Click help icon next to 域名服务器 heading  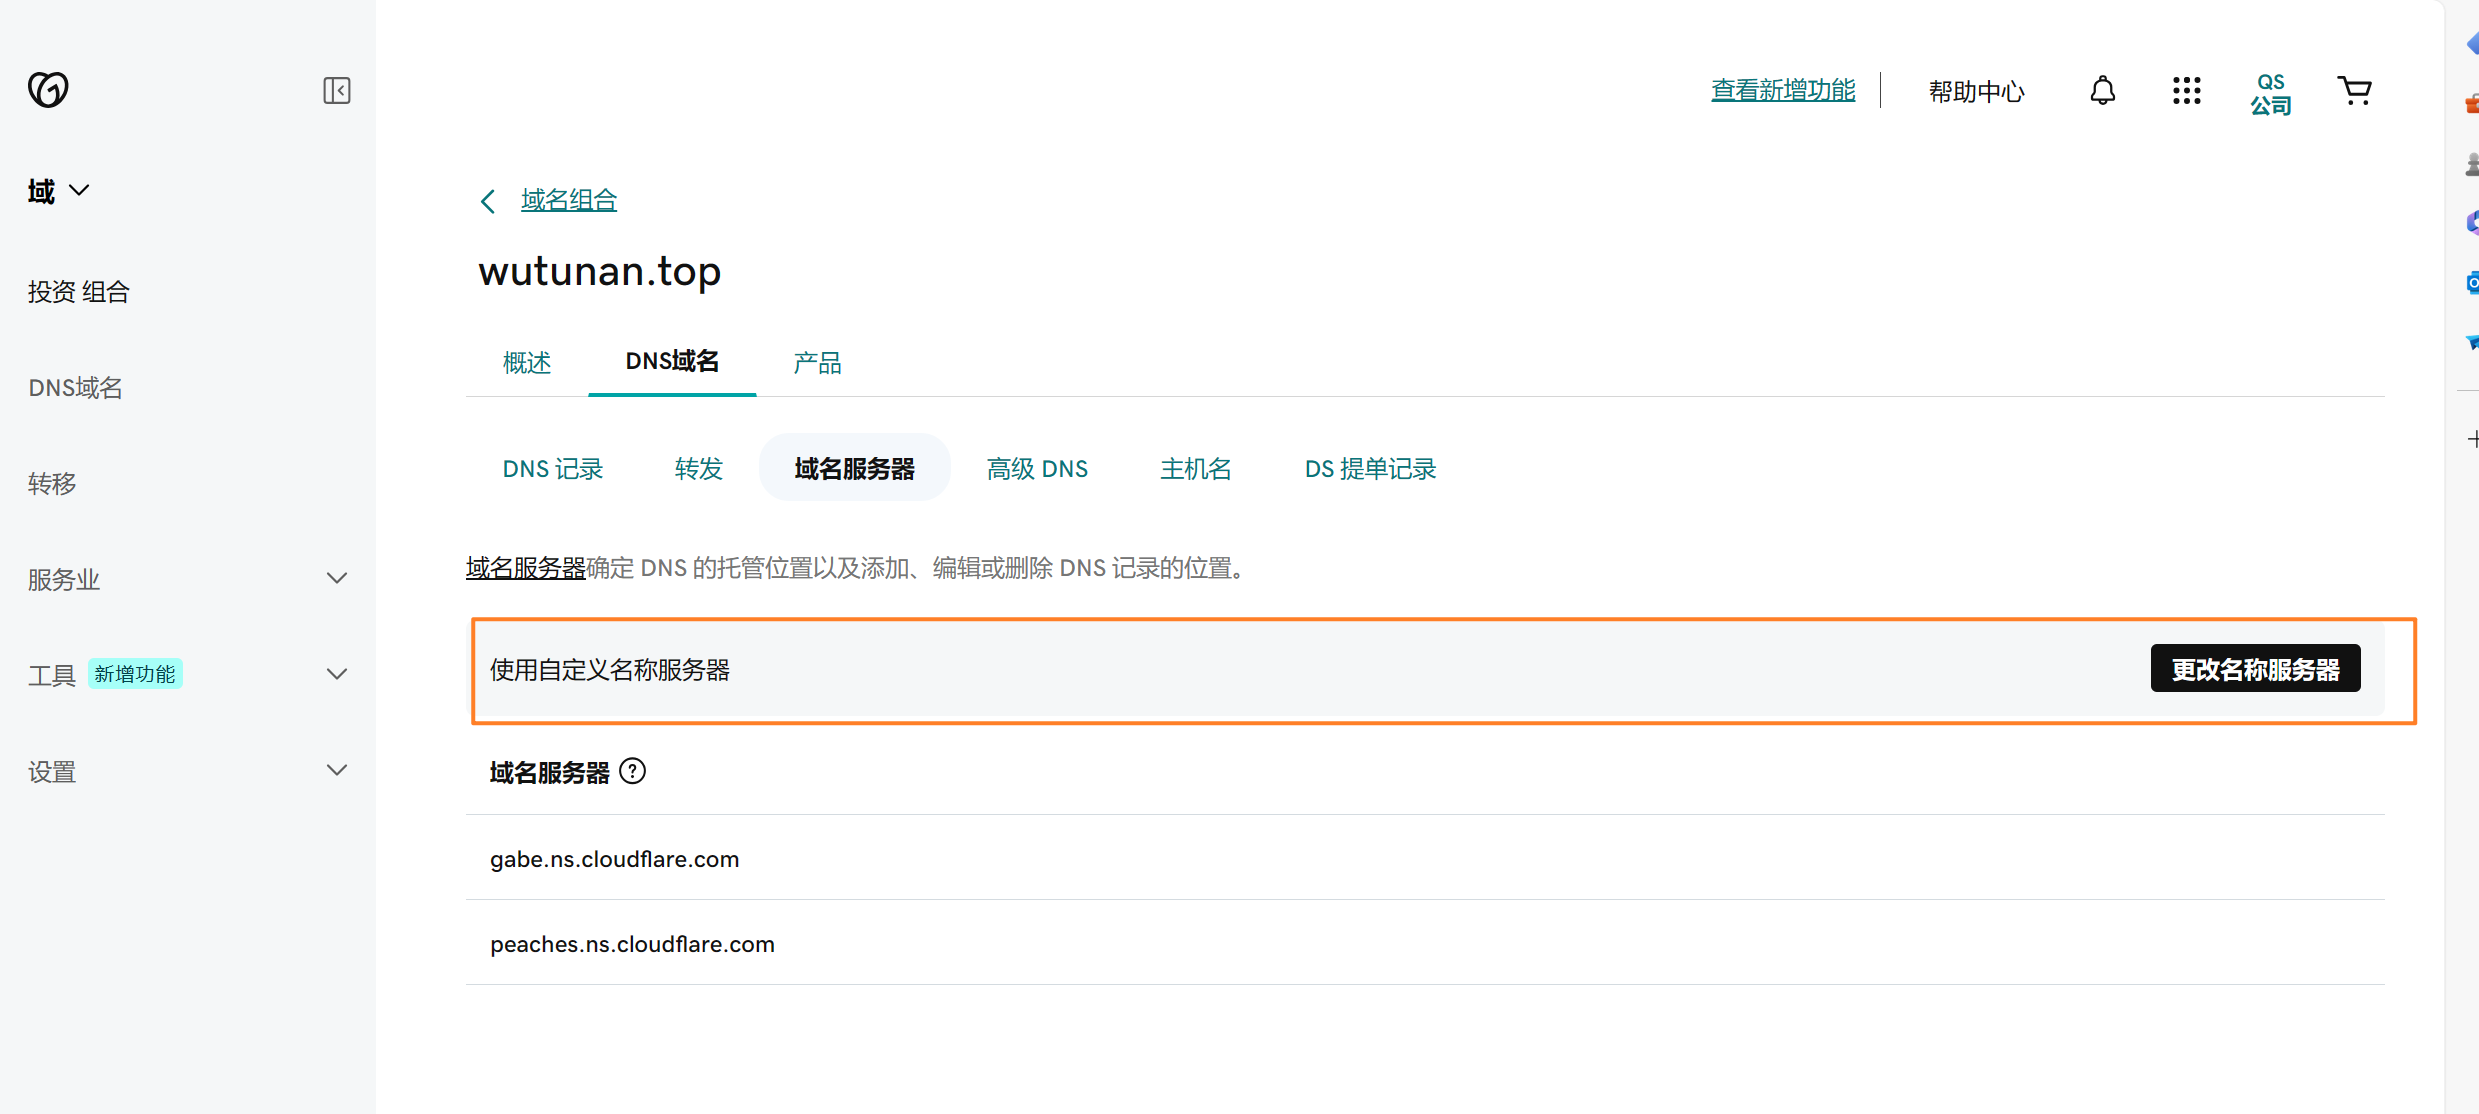(x=633, y=771)
